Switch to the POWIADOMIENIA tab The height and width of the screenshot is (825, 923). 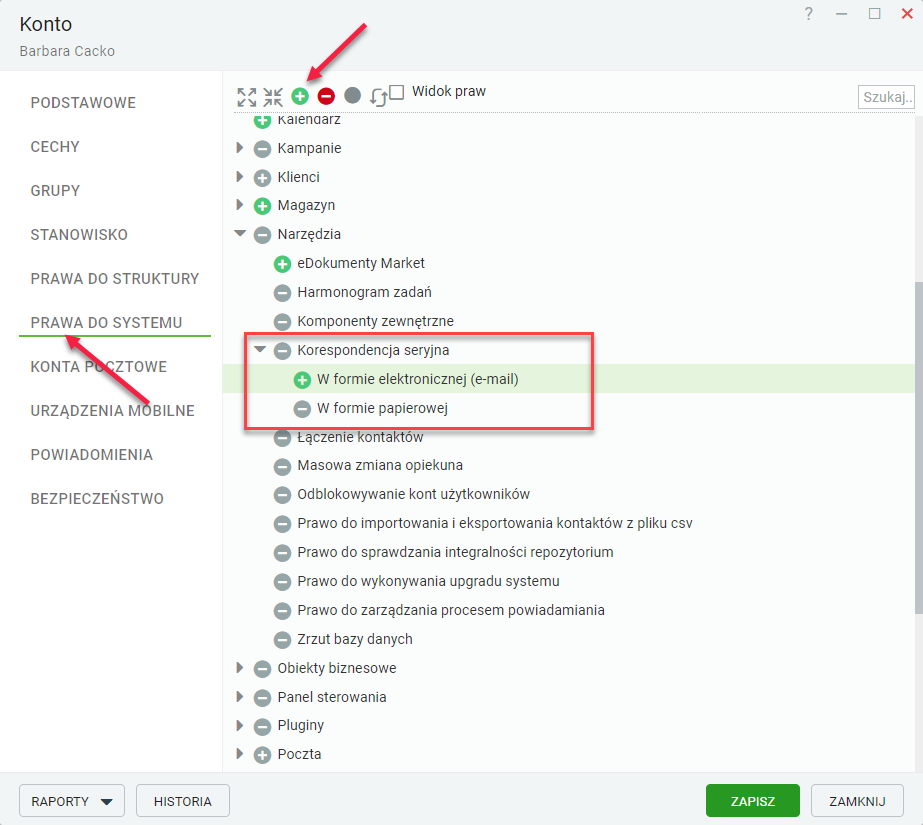coord(92,455)
